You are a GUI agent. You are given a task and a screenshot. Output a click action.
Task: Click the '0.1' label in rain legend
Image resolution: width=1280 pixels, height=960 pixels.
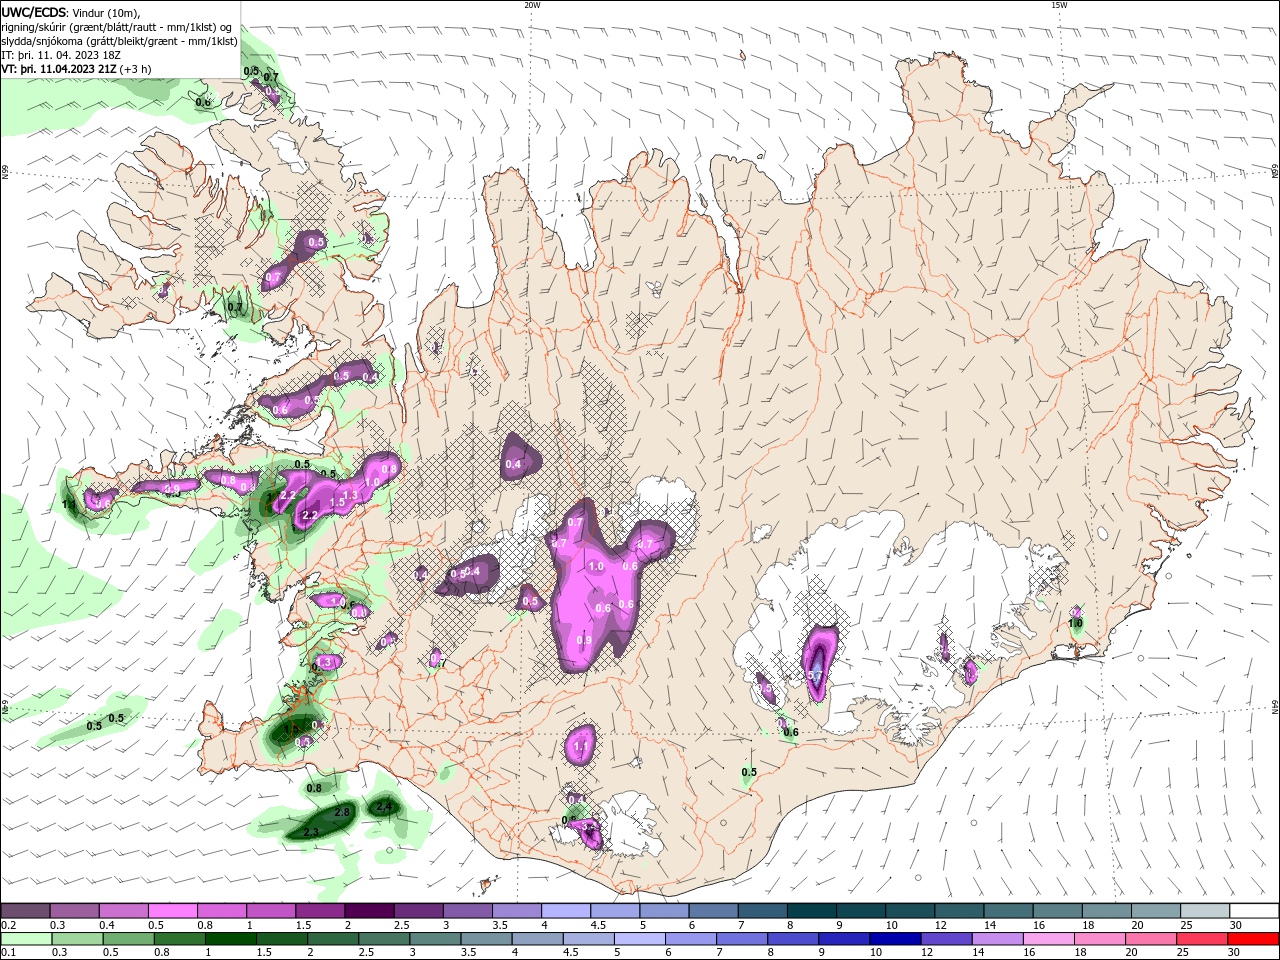tap(8, 953)
